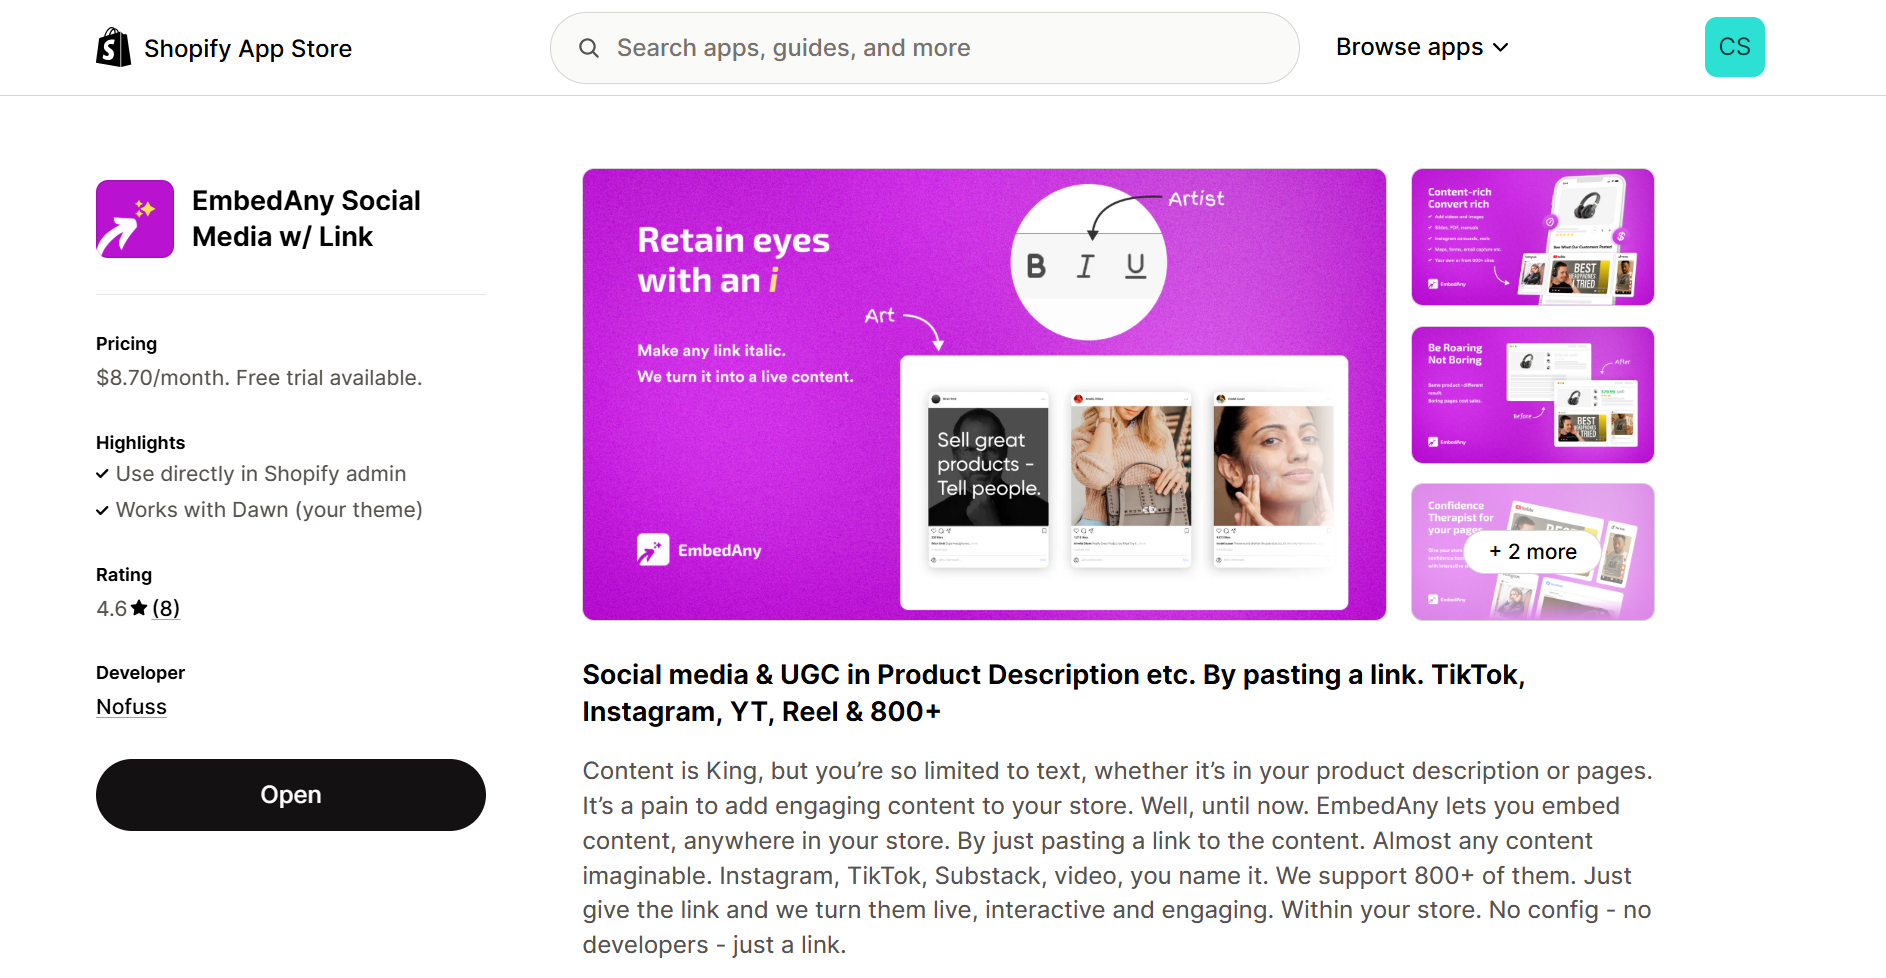Click the EmbedAny app icon

135,219
